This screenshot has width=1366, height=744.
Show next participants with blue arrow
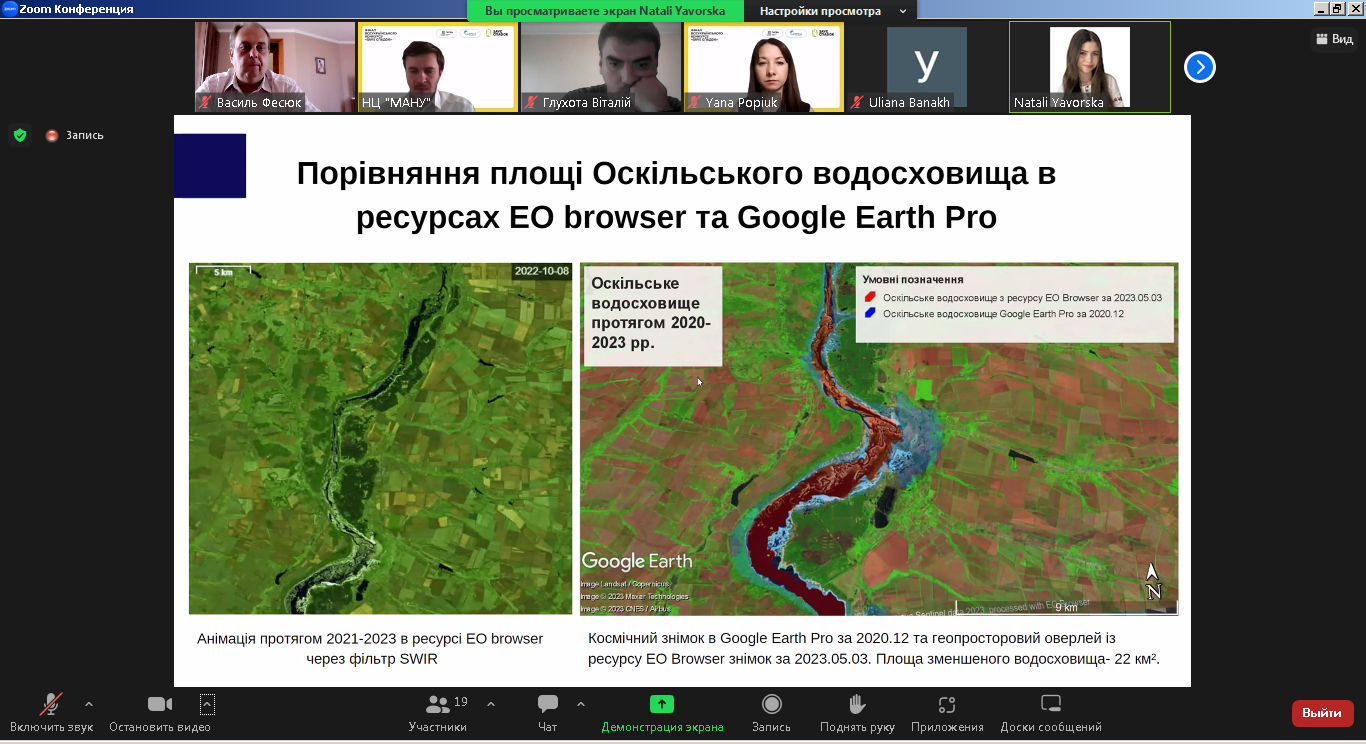[1199, 67]
